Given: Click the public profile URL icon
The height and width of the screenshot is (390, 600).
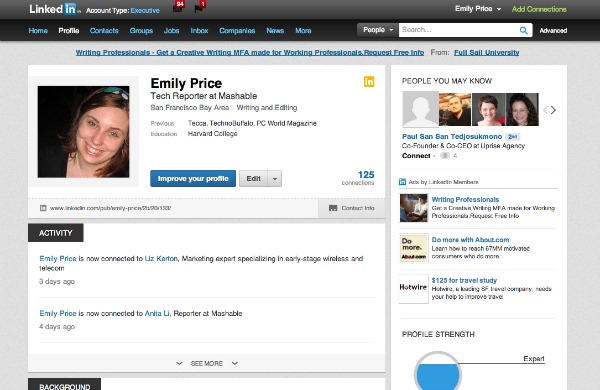Looking at the screenshot, I should [43, 208].
